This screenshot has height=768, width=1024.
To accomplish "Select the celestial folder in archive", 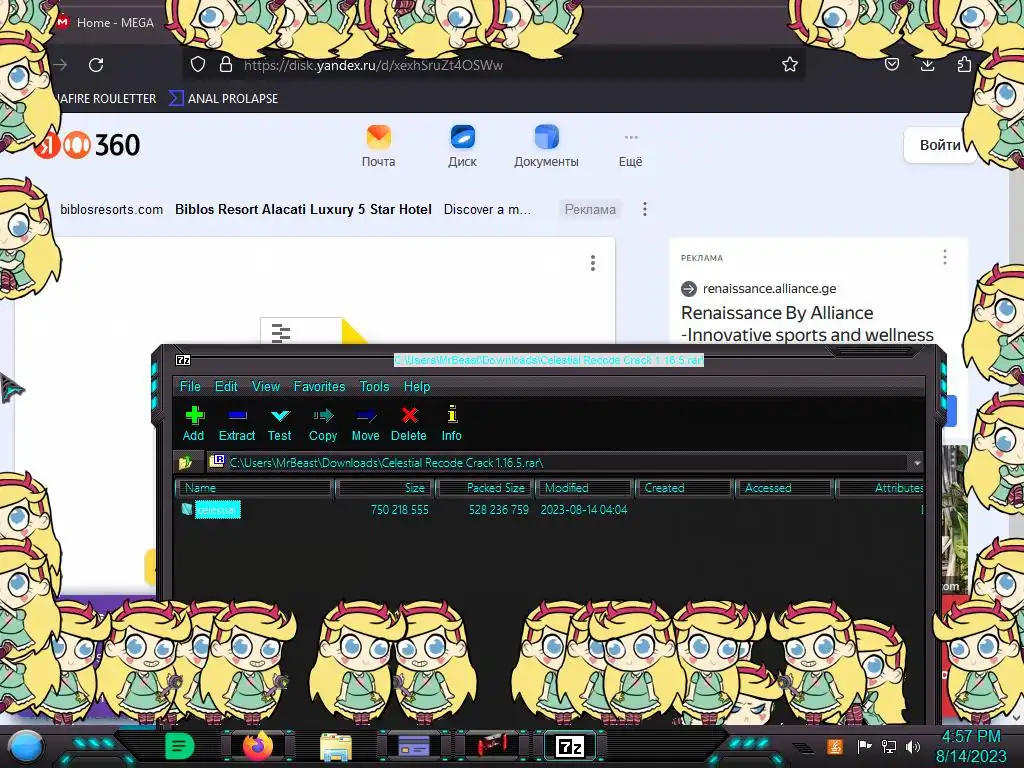I will click(x=217, y=509).
